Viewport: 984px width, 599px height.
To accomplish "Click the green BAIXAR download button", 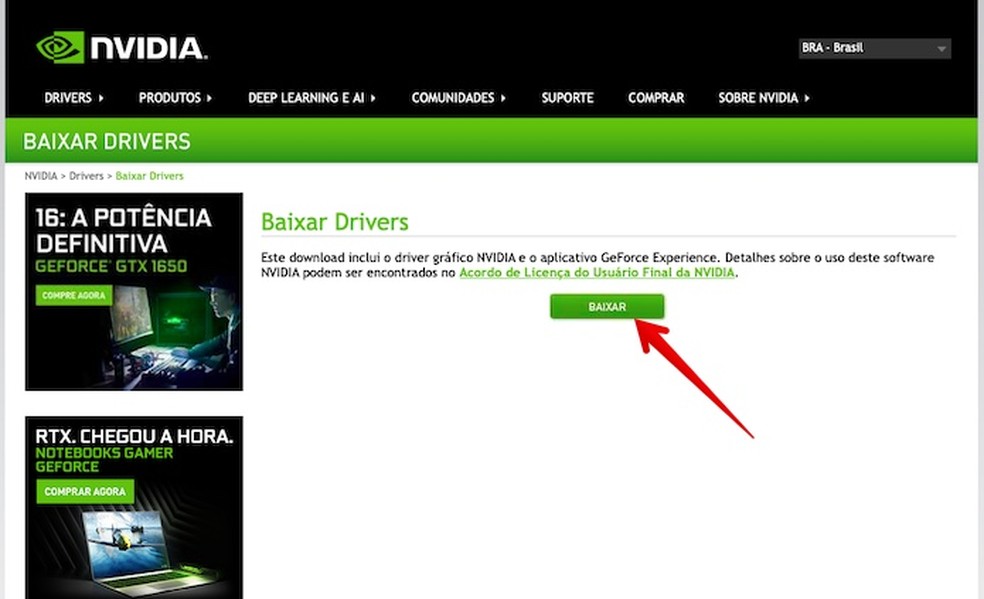I will click(607, 307).
